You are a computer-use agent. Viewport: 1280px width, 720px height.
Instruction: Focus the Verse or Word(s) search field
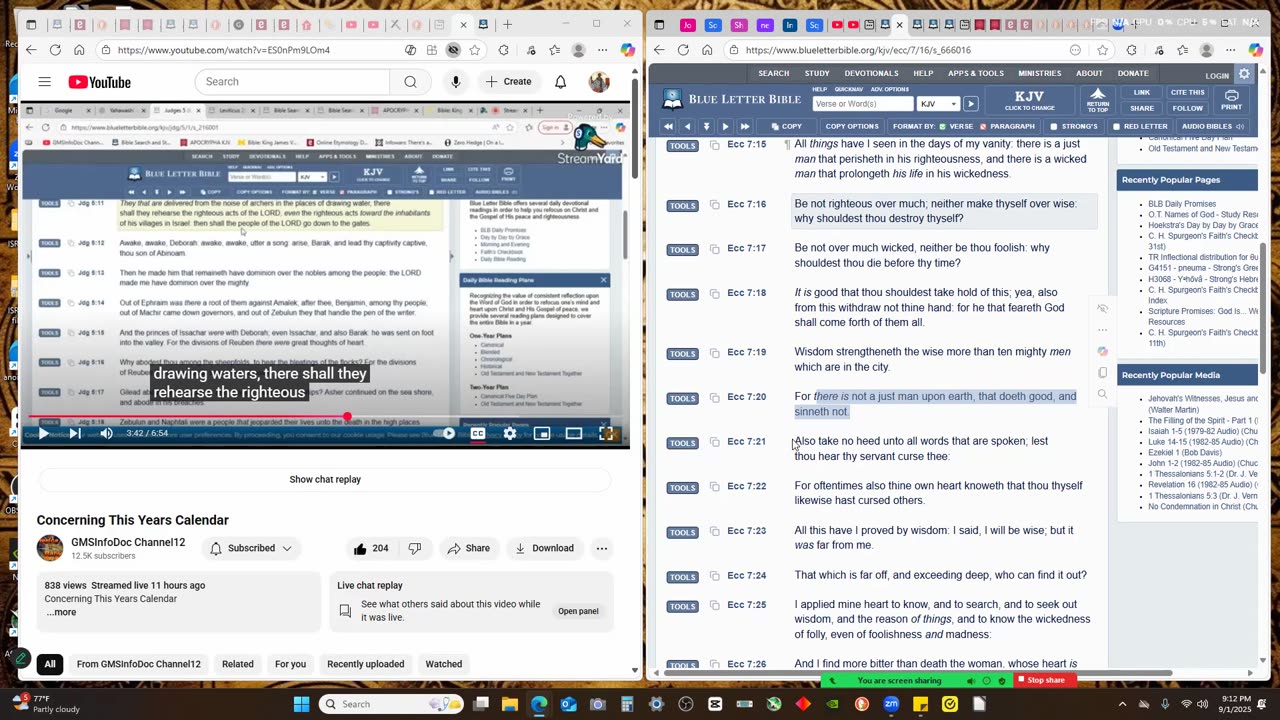(863, 104)
